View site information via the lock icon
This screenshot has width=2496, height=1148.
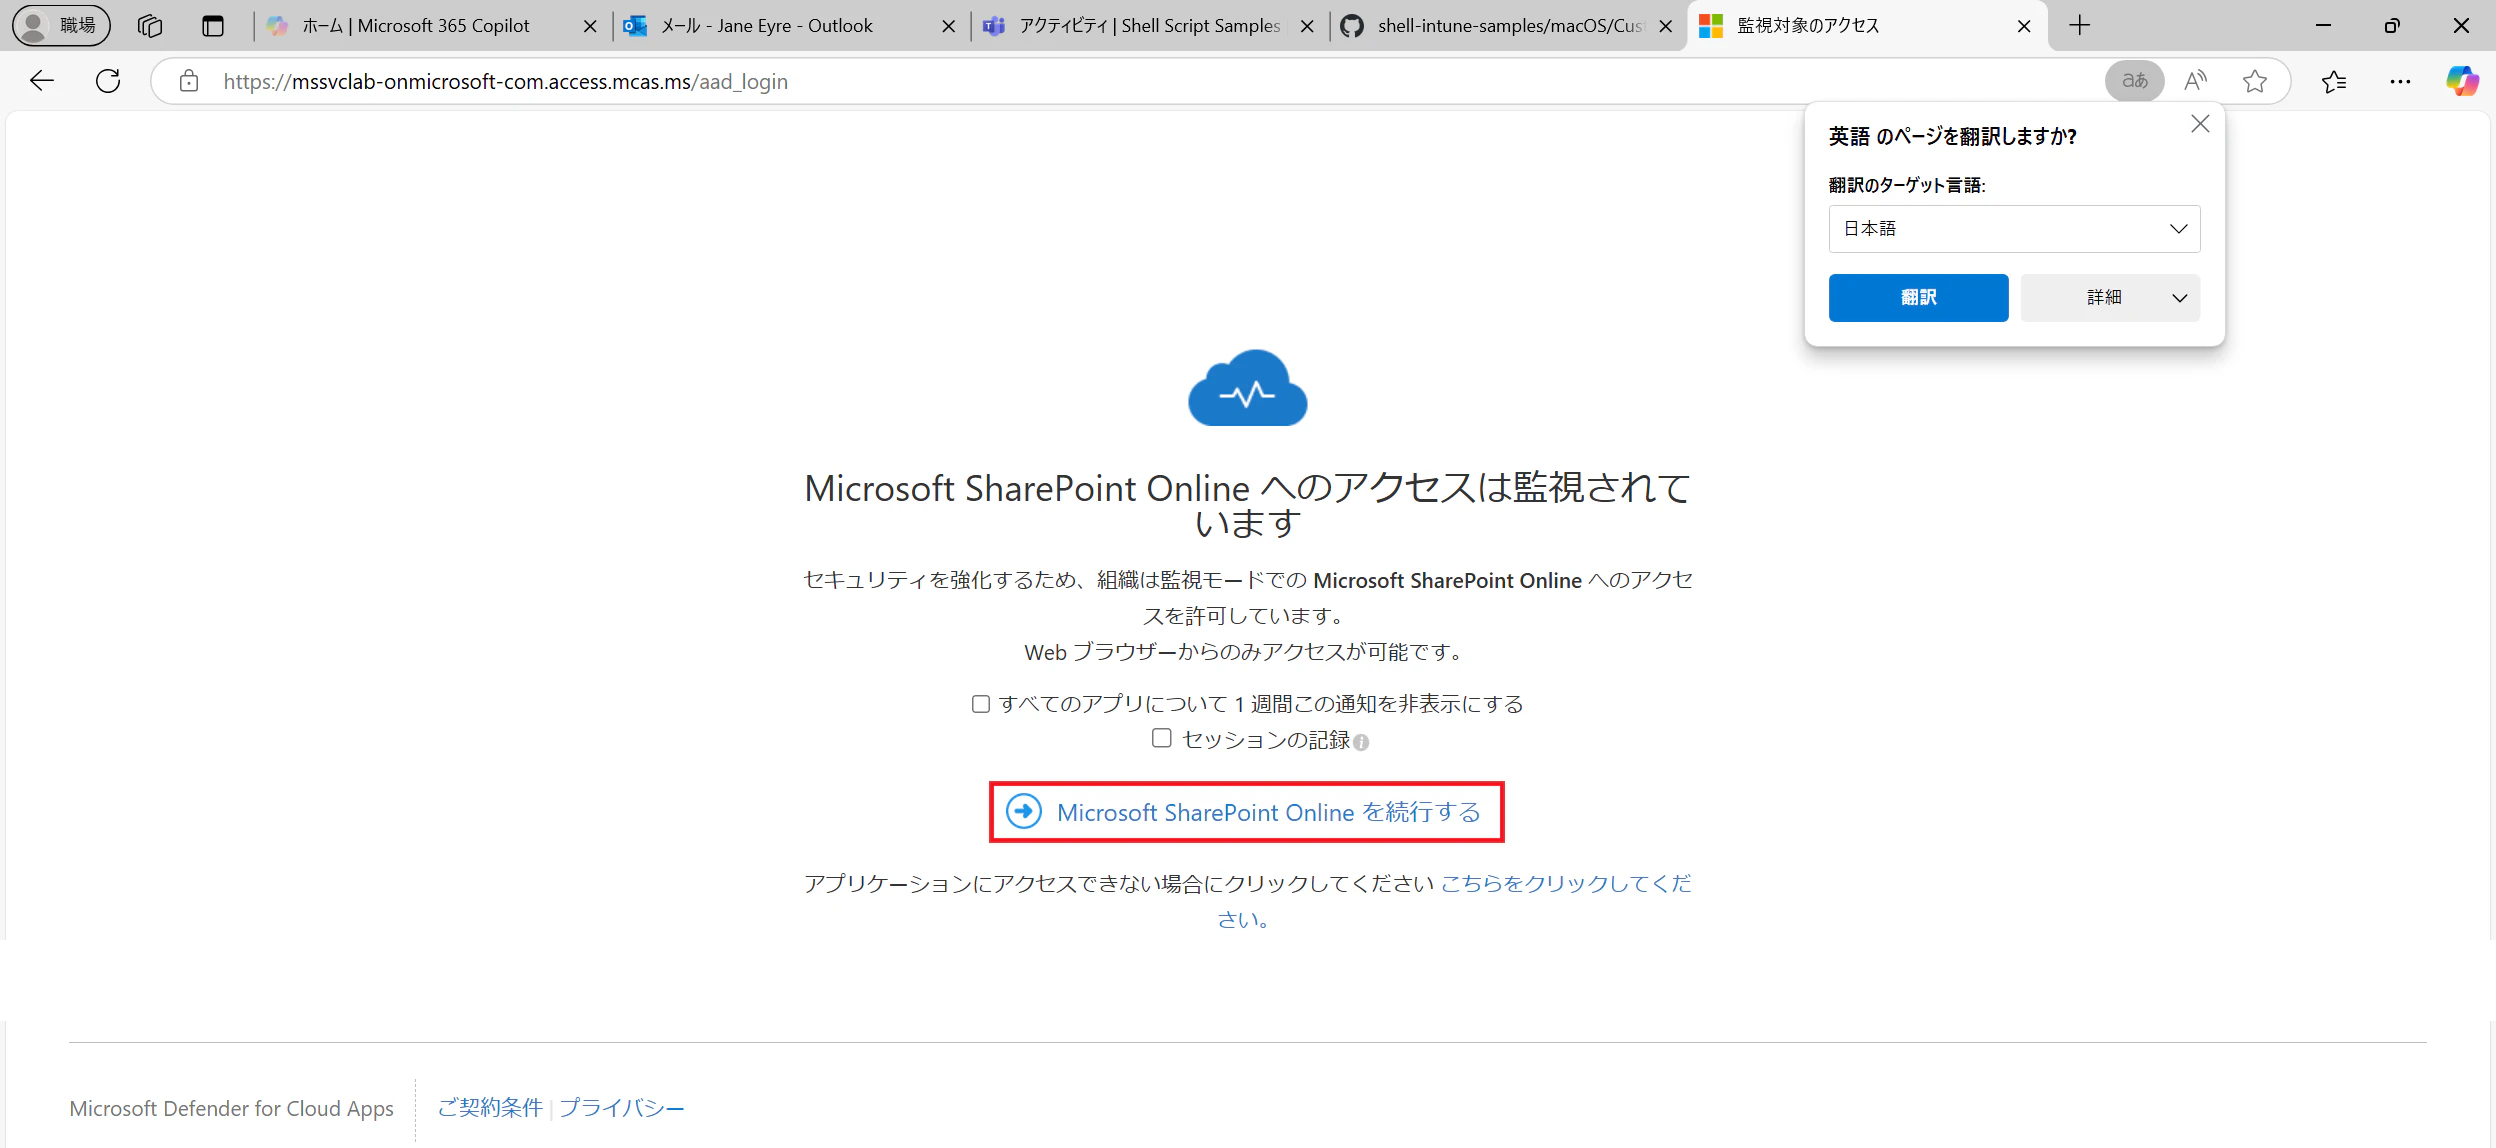pyautogui.click(x=190, y=81)
